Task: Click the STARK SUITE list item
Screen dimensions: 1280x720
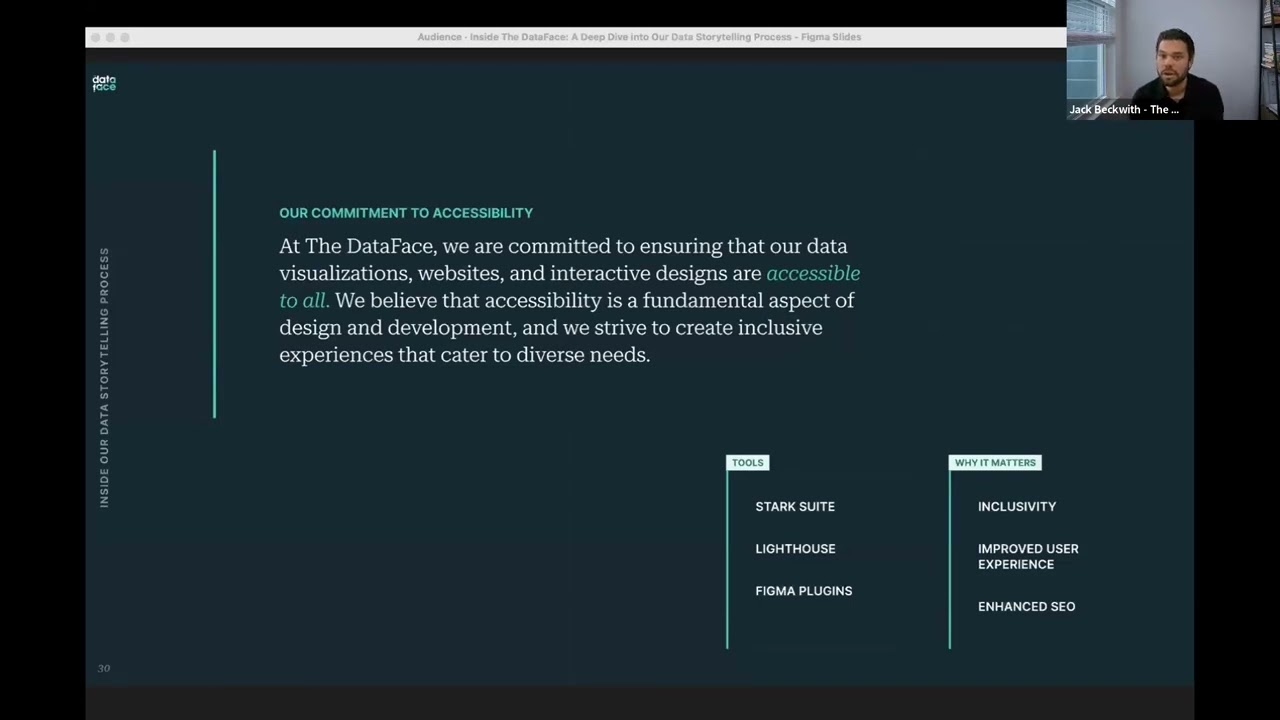Action: click(795, 506)
